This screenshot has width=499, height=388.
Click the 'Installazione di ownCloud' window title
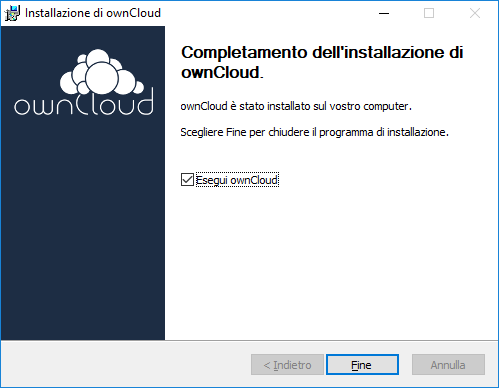[93, 13]
